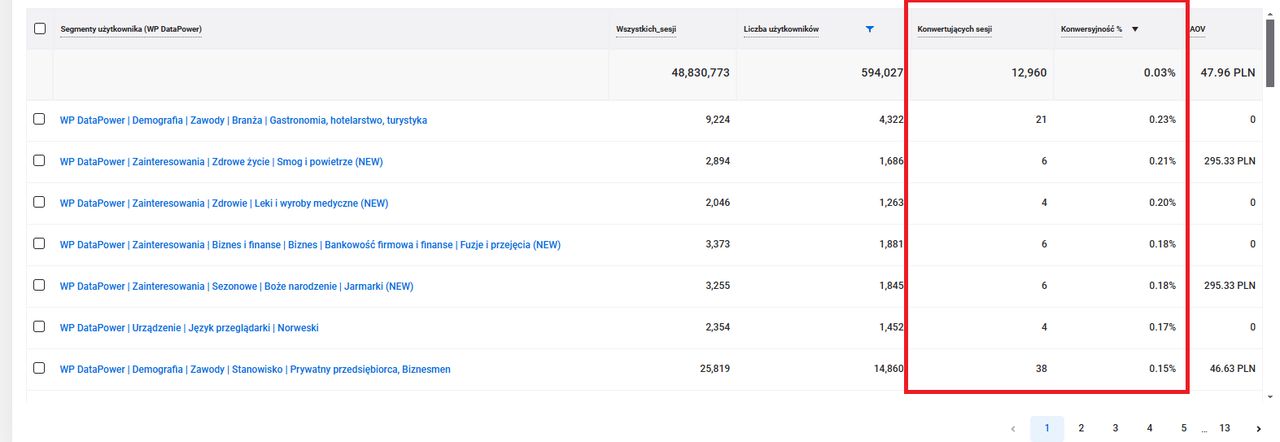Sort by Wszystkich_sesji column header

point(646,29)
